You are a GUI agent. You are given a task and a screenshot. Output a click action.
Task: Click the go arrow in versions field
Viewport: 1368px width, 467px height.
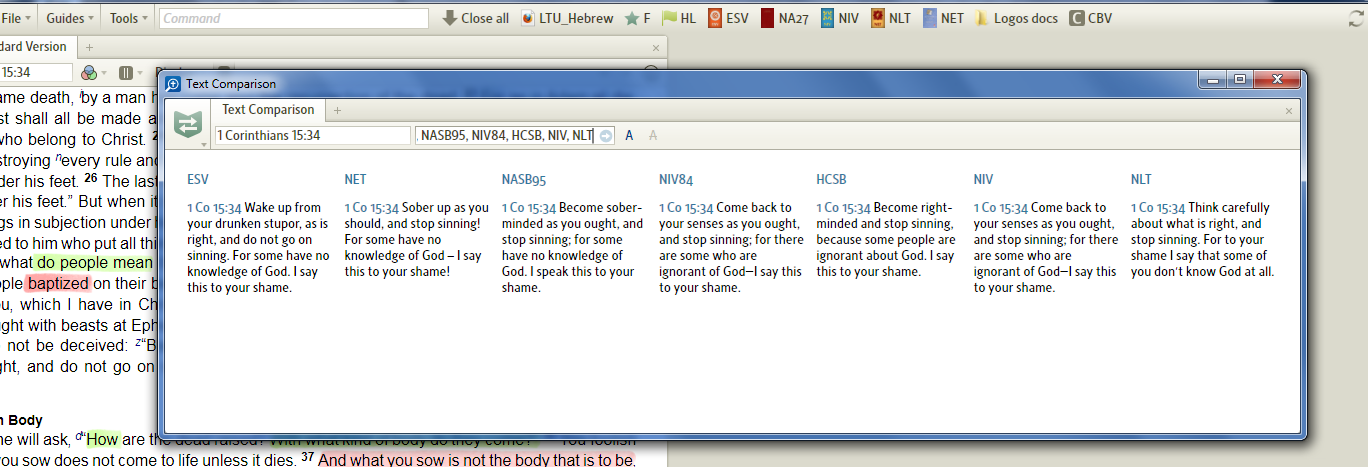tap(606, 135)
